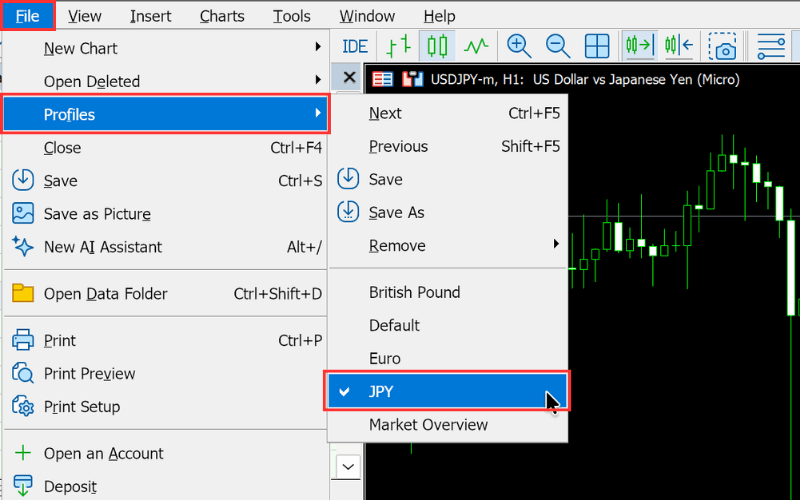Toggle chart auto scroll icon
Viewport: 800px width, 500px height.
(639, 46)
